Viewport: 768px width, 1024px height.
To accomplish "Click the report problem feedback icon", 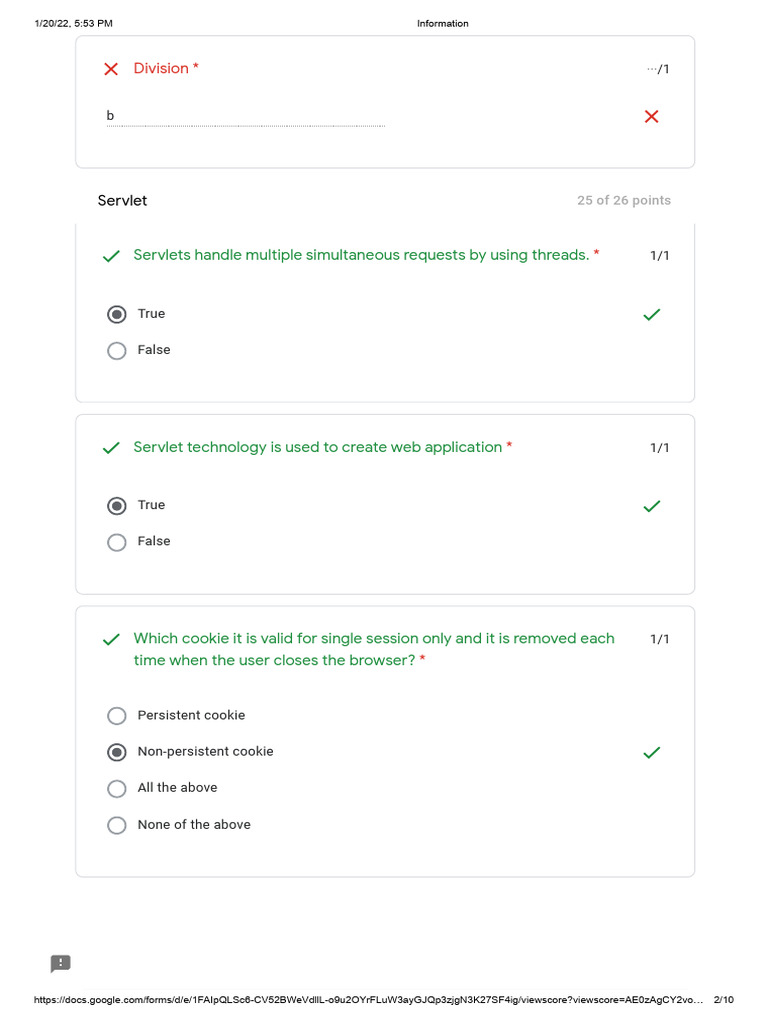I will click(x=60, y=963).
